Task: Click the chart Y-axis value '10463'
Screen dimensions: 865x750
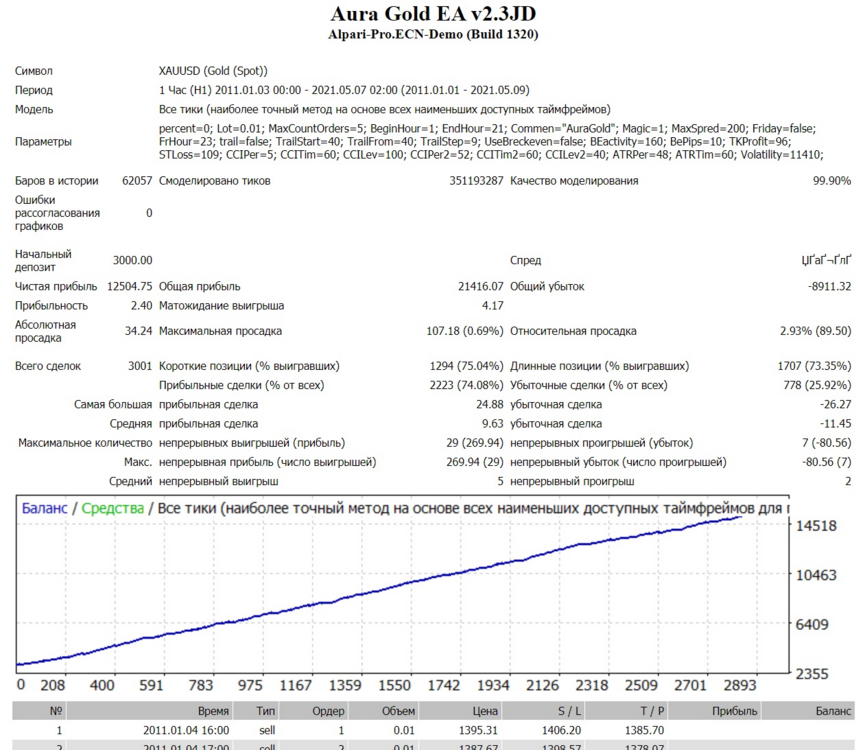Action: click(x=816, y=576)
